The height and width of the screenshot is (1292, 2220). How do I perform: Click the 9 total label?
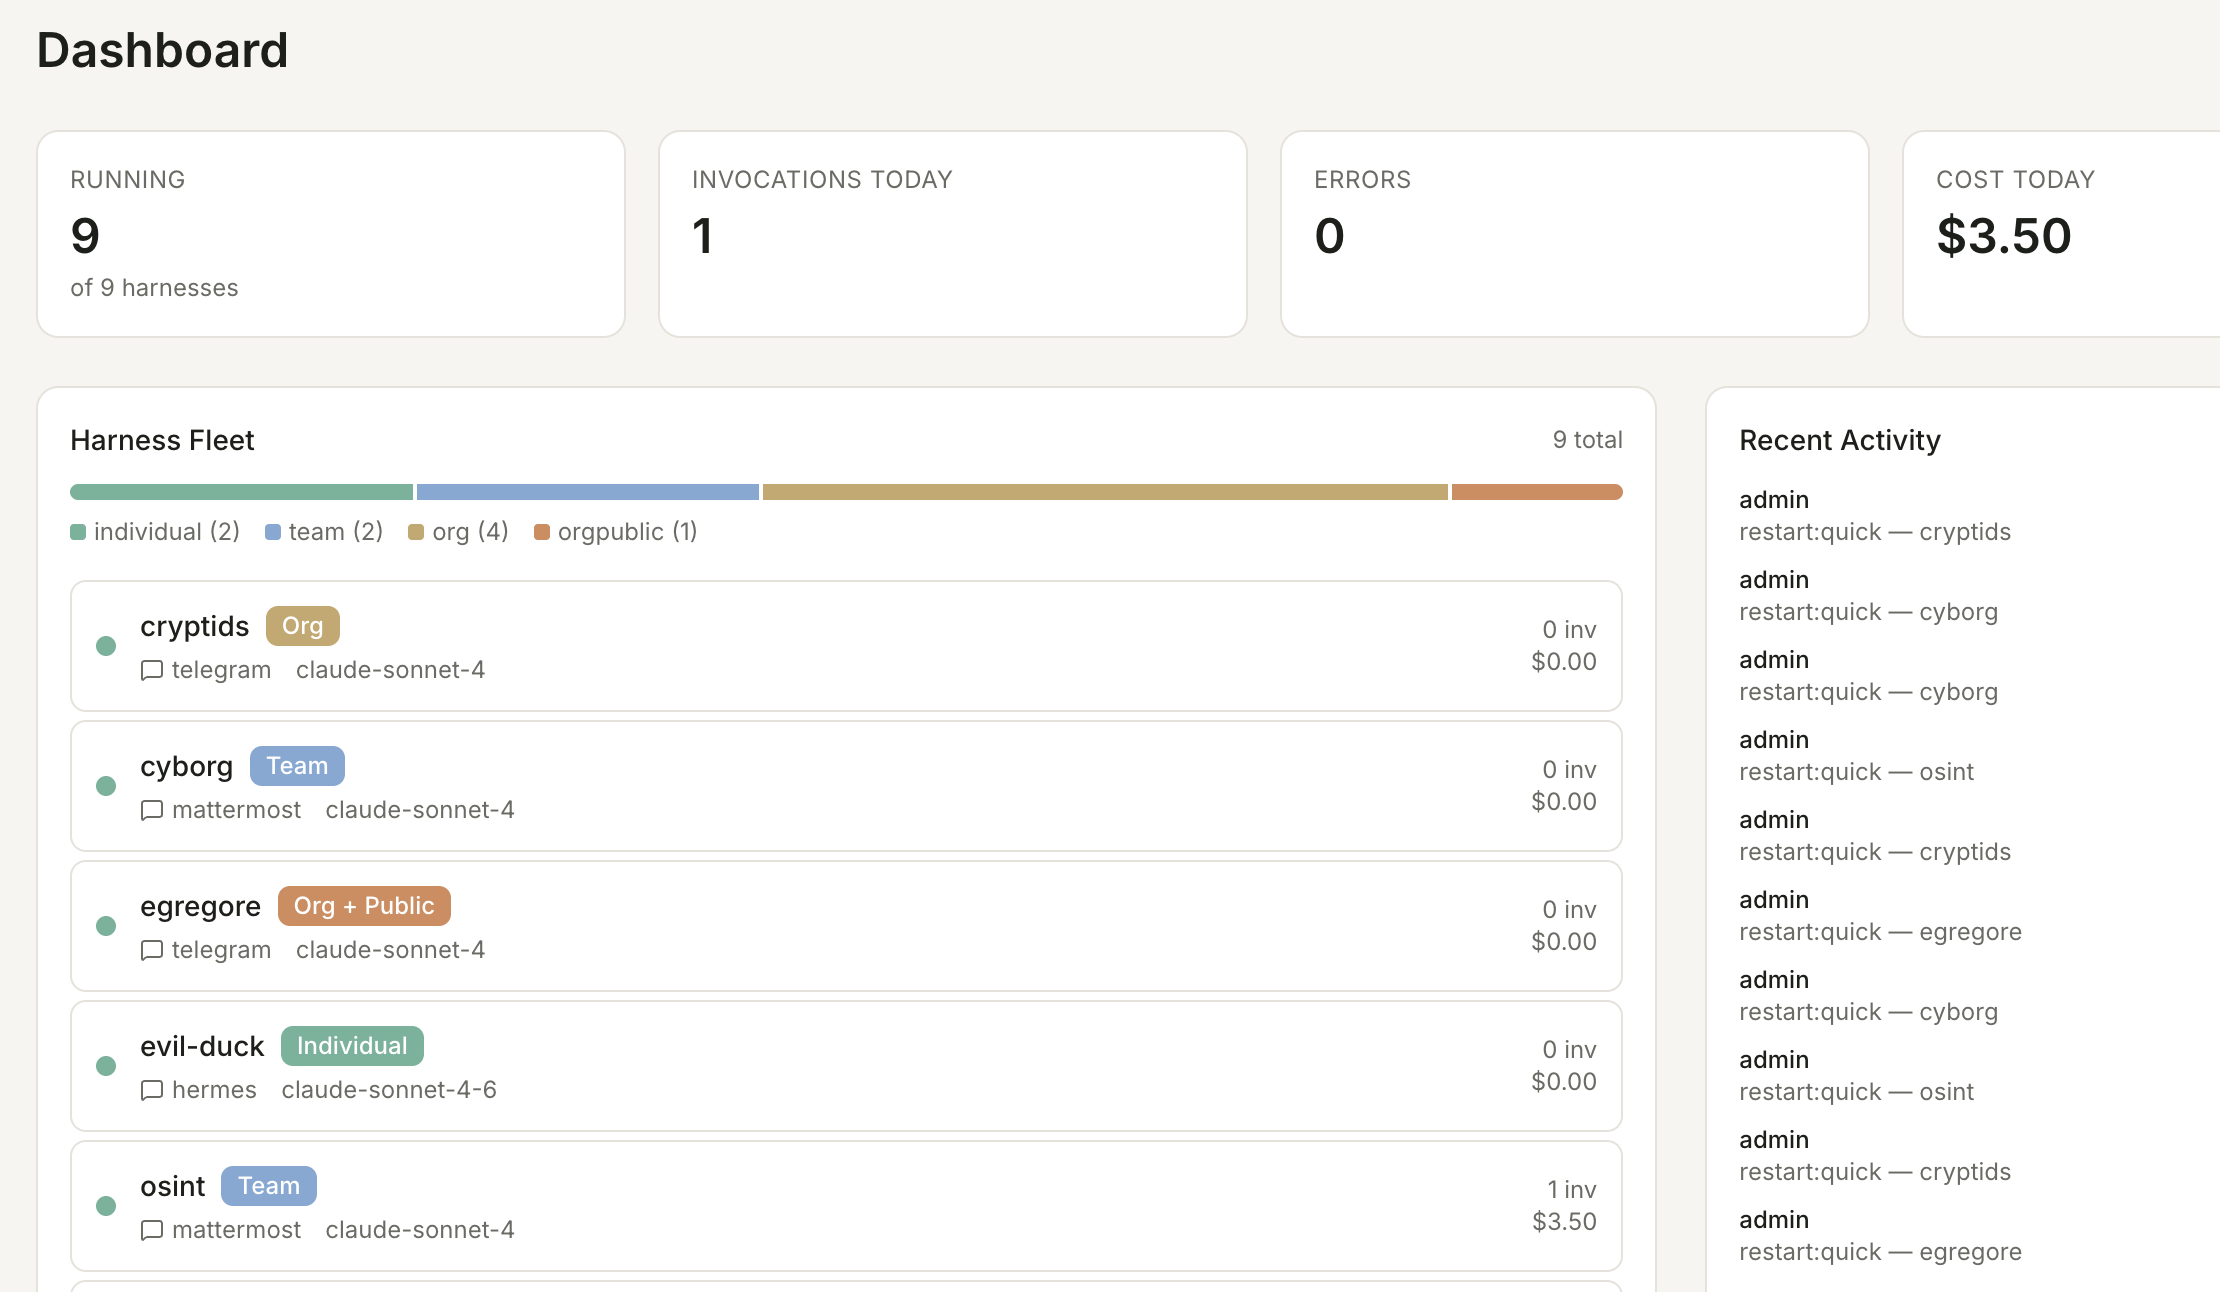coord(1588,440)
